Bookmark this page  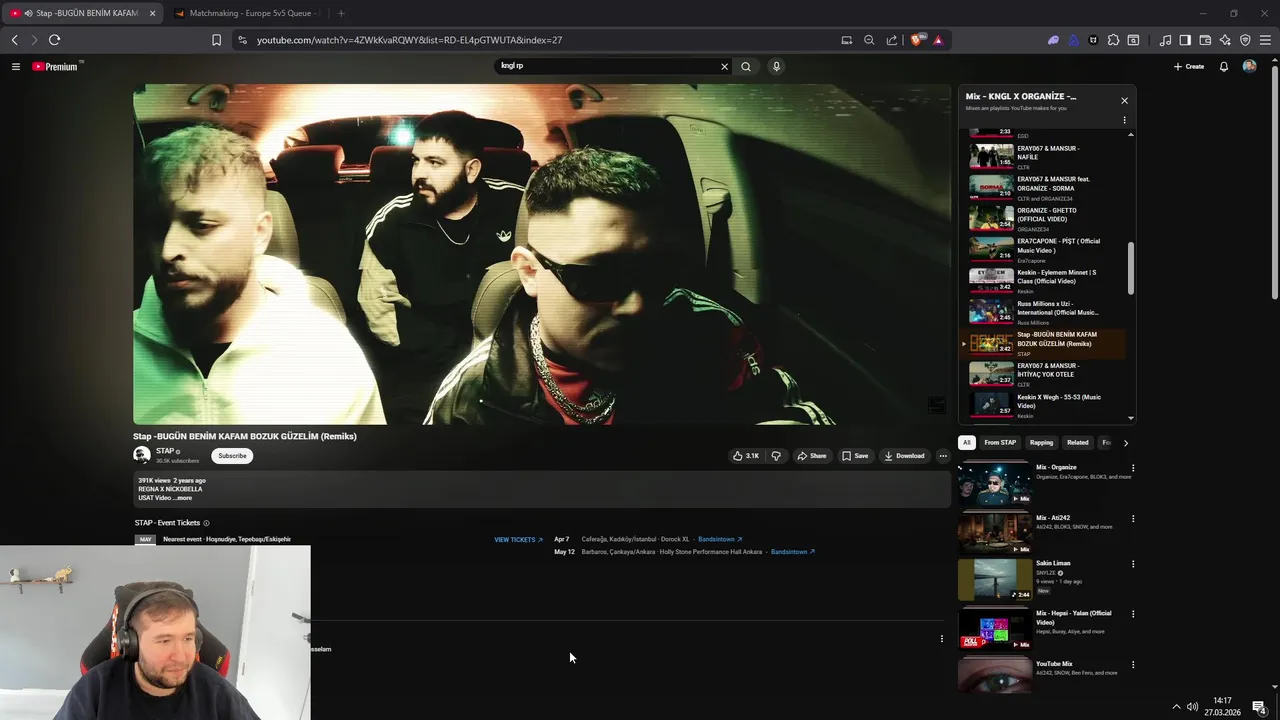tap(216, 40)
